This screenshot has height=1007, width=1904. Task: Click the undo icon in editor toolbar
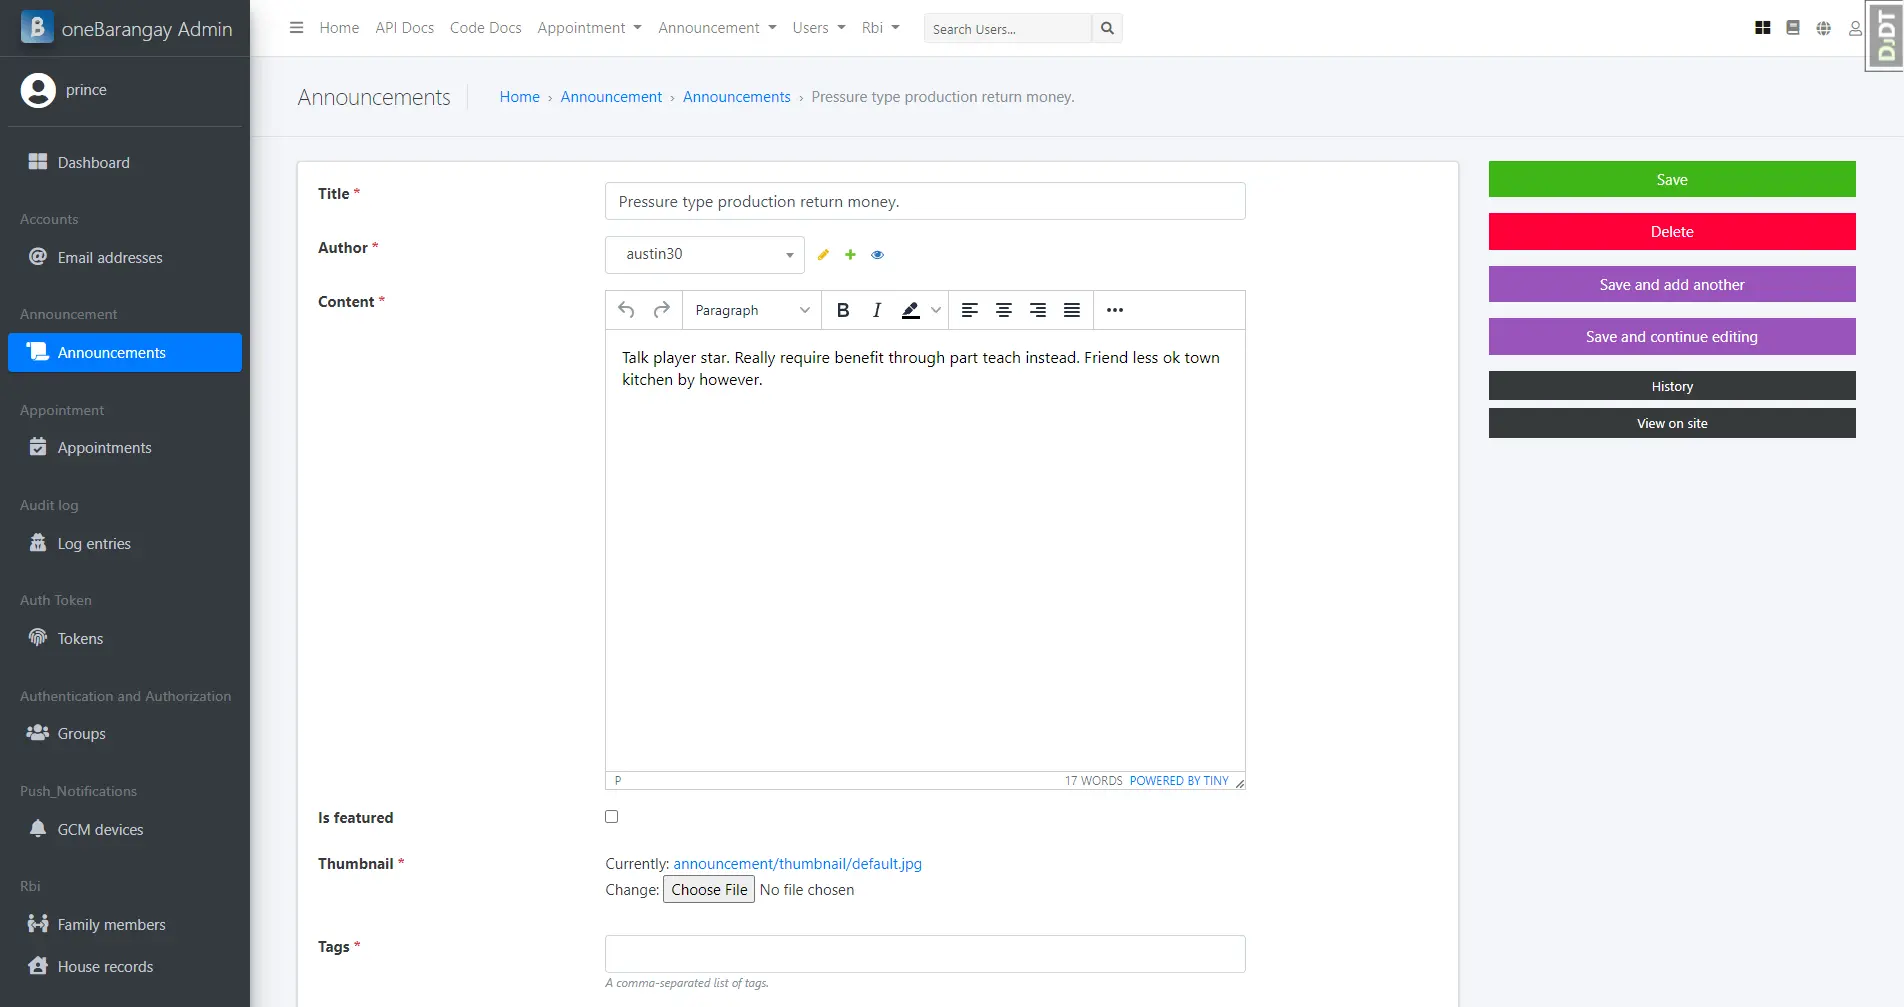(626, 310)
